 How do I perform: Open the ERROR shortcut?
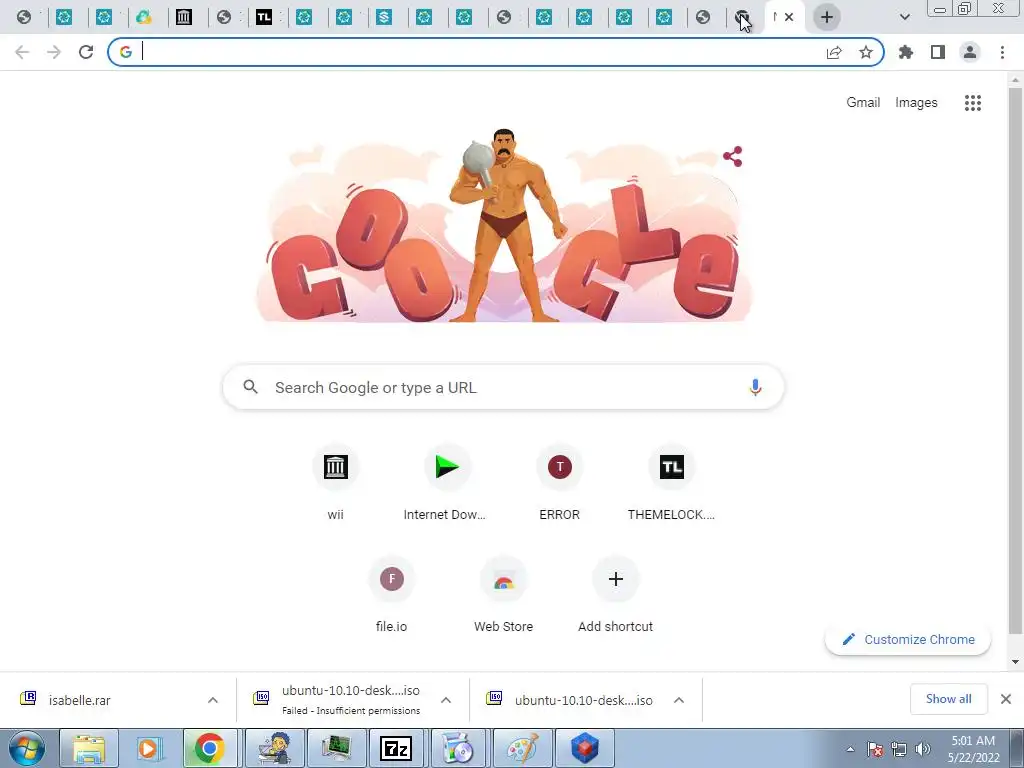click(x=560, y=483)
